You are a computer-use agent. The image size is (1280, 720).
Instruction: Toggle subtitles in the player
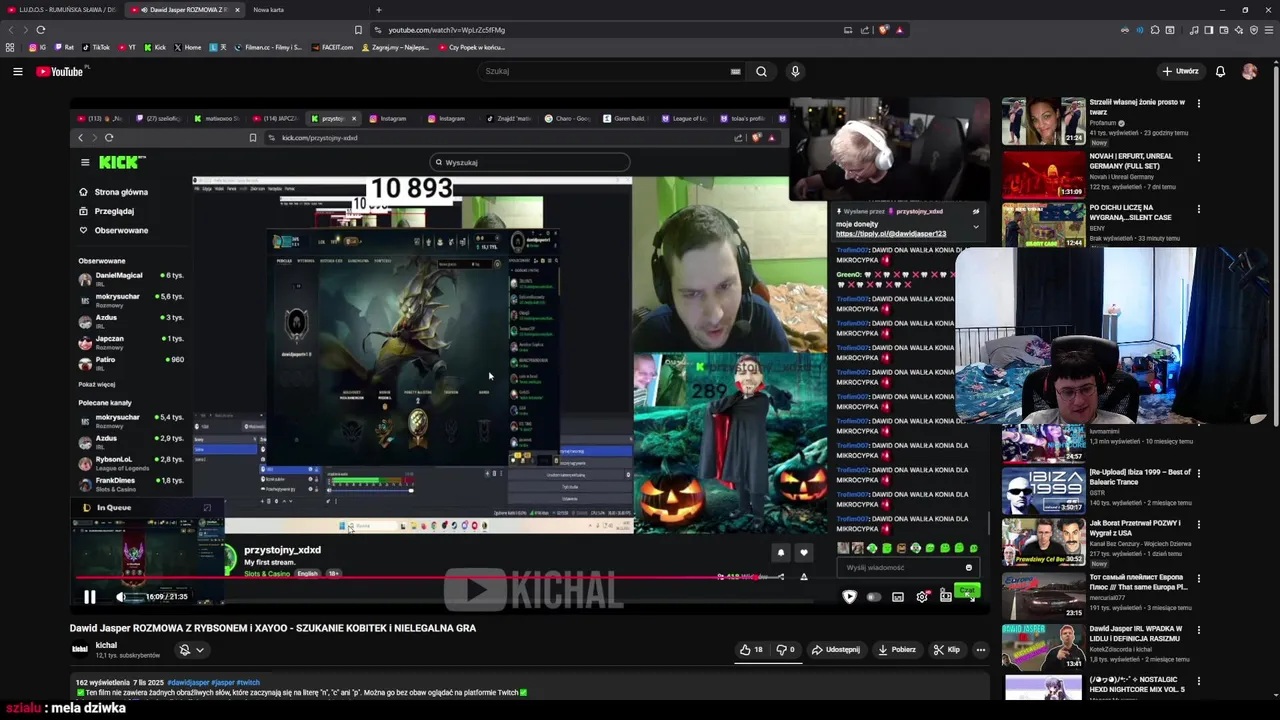pyautogui.click(x=898, y=597)
